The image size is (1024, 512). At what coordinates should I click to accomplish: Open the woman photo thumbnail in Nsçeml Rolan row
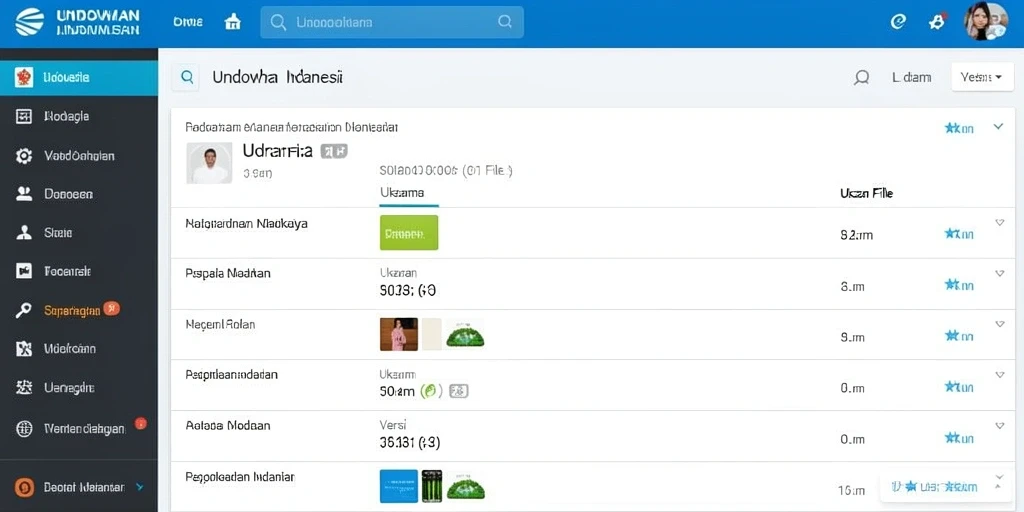[398, 334]
